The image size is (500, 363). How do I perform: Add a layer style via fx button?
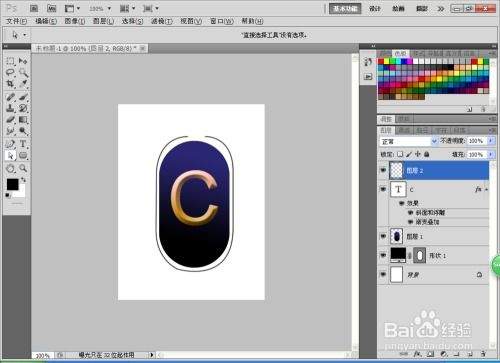[417, 354]
